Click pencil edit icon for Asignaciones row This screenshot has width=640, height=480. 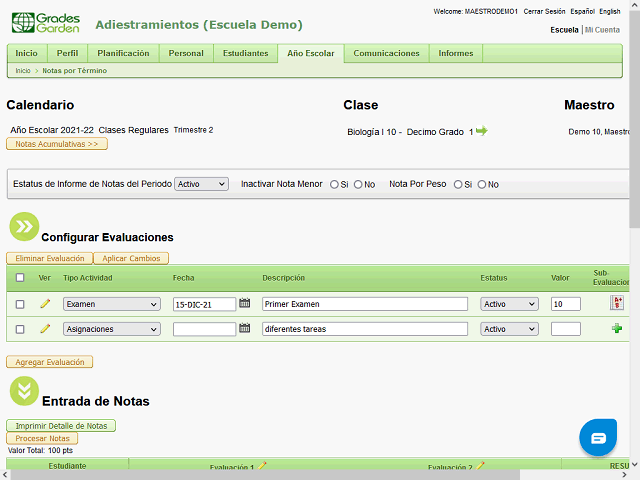pyautogui.click(x=44, y=329)
